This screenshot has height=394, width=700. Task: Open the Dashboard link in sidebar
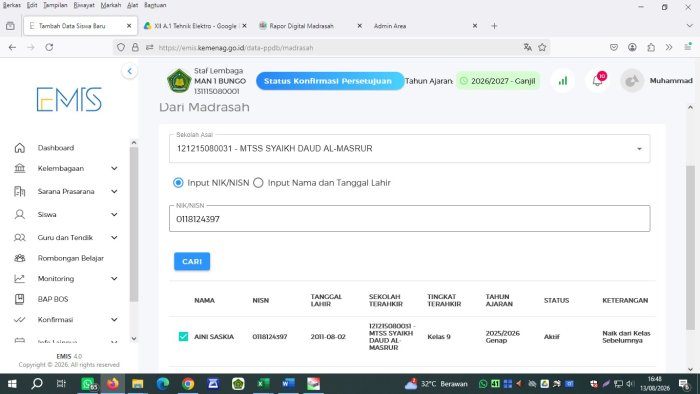[56, 148]
